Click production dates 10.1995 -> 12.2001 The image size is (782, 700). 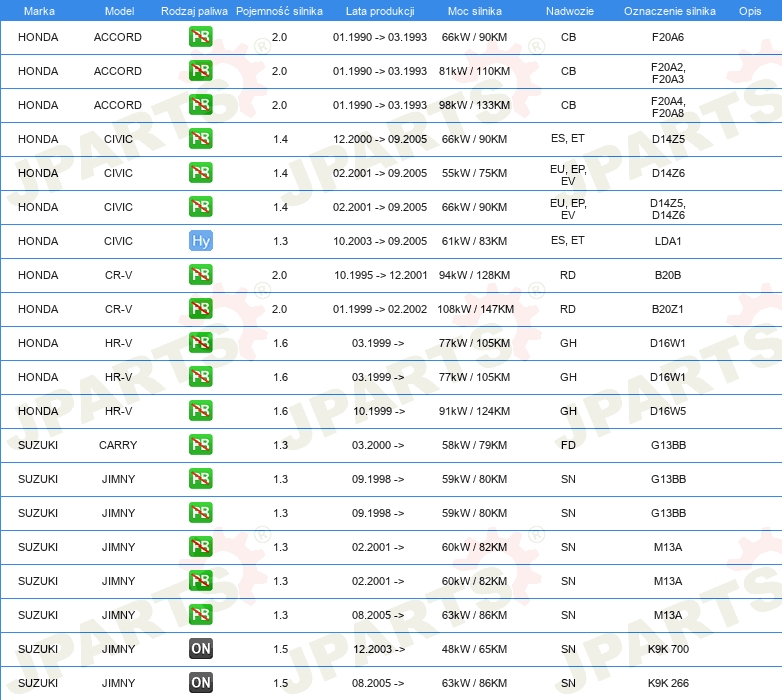tap(380, 275)
